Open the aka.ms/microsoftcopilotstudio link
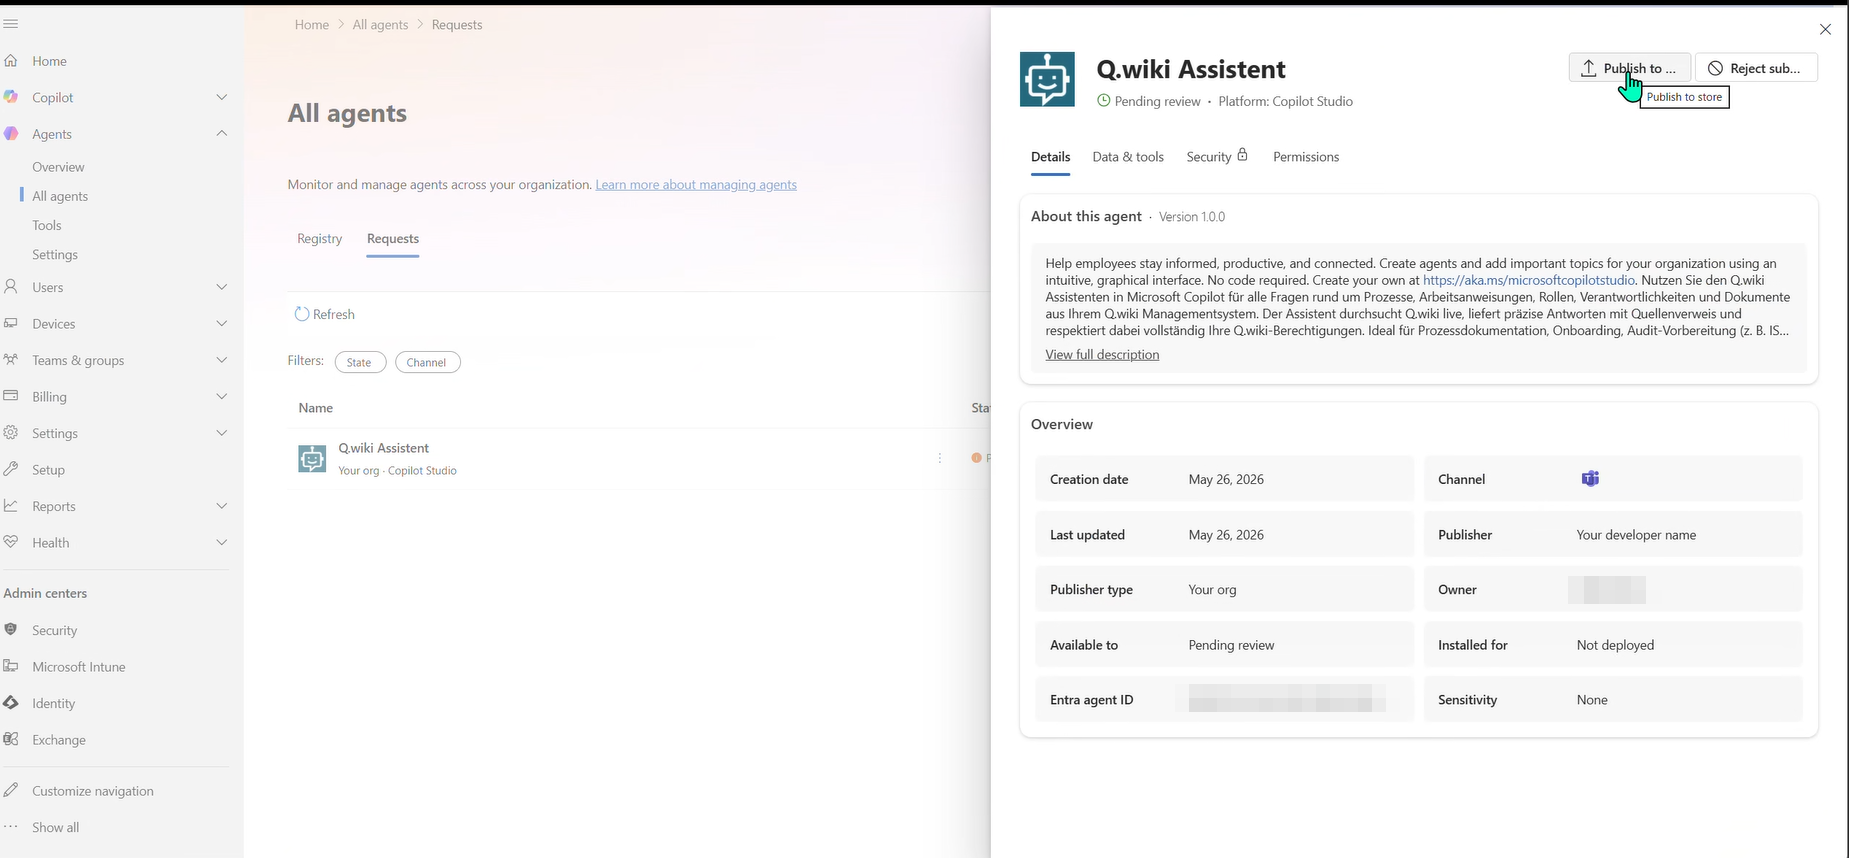Image resolution: width=1849 pixels, height=858 pixels. pos(1529,281)
